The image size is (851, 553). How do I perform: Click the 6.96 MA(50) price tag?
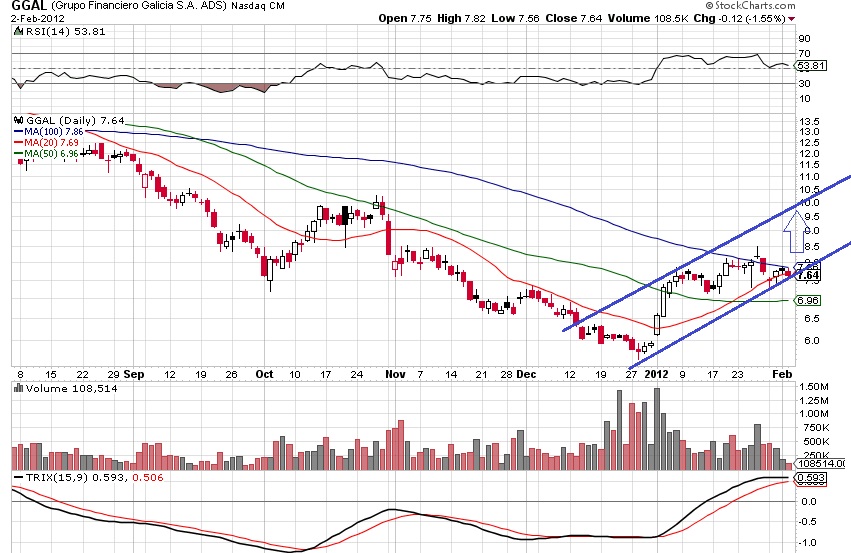click(x=809, y=300)
